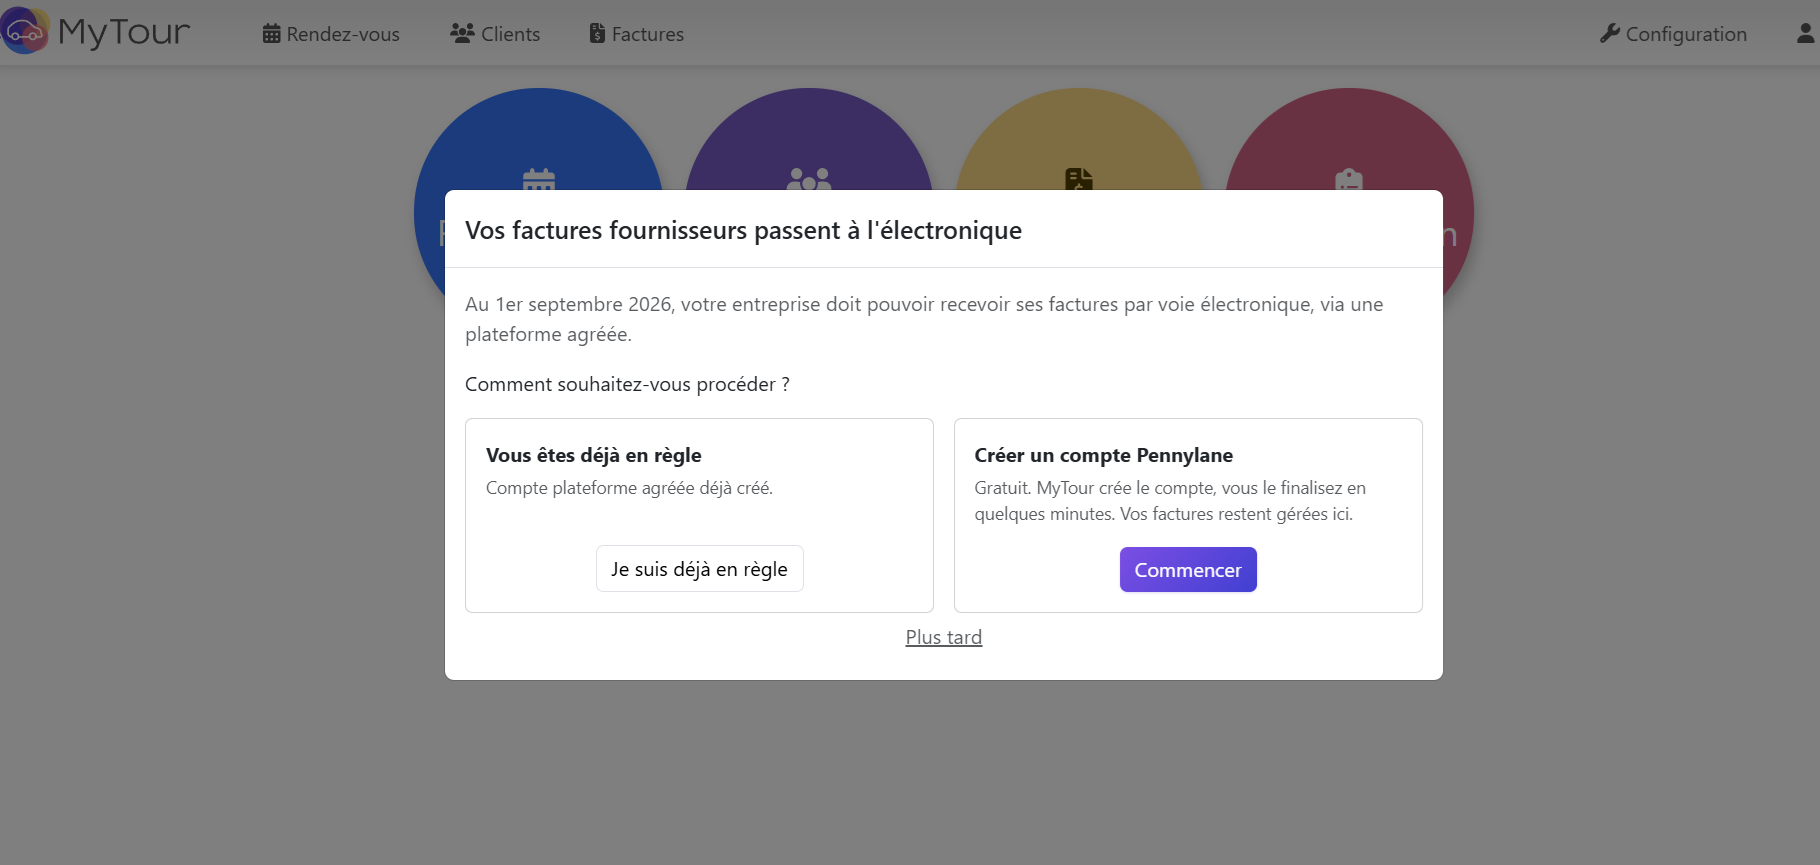Select the 'Créer un compte Pennylane' card heading
Image resolution: width=1820 pixels, height=865 pixels.
[x=1104, y=455]
